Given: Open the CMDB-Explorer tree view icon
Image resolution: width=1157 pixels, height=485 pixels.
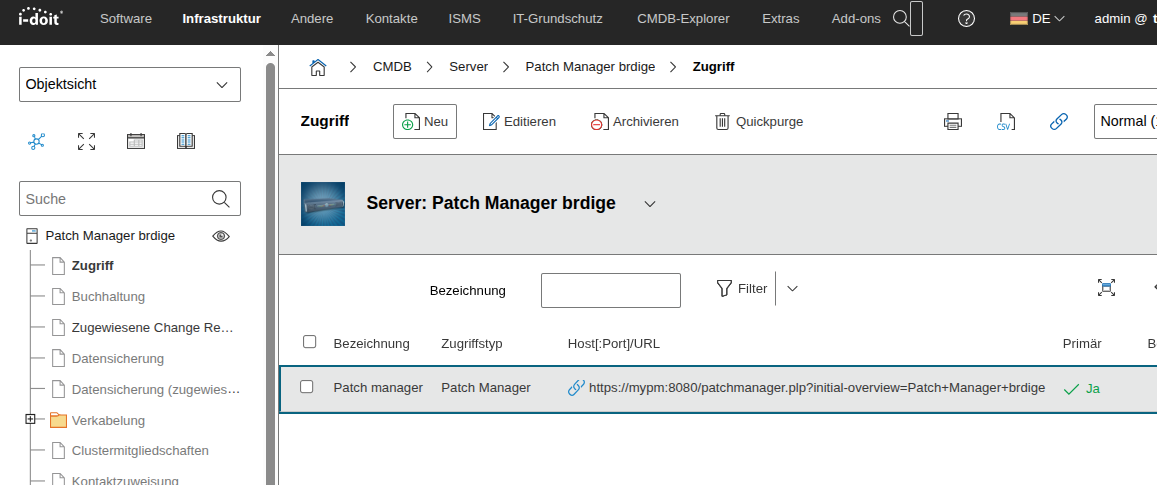Looking at the screenshot, I should (37, 141).
